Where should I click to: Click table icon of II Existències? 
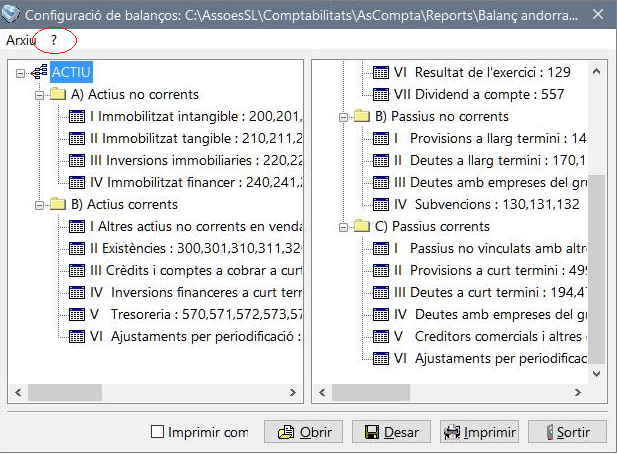(77, 249)
